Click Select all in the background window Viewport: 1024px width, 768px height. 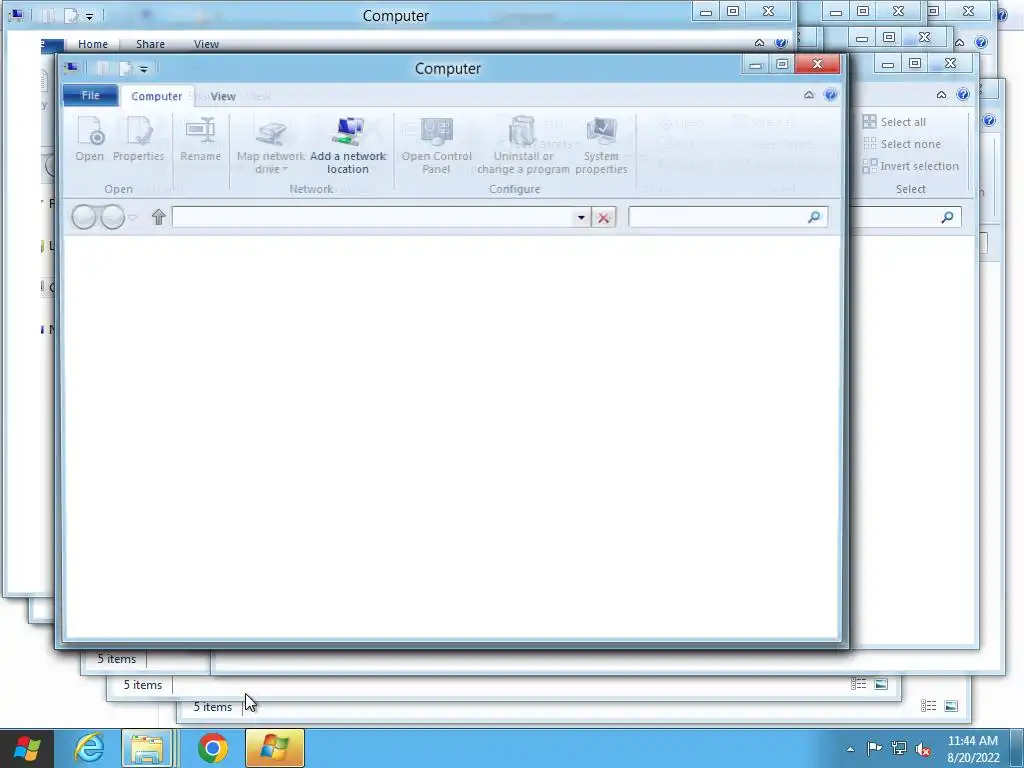click(895, 122)
